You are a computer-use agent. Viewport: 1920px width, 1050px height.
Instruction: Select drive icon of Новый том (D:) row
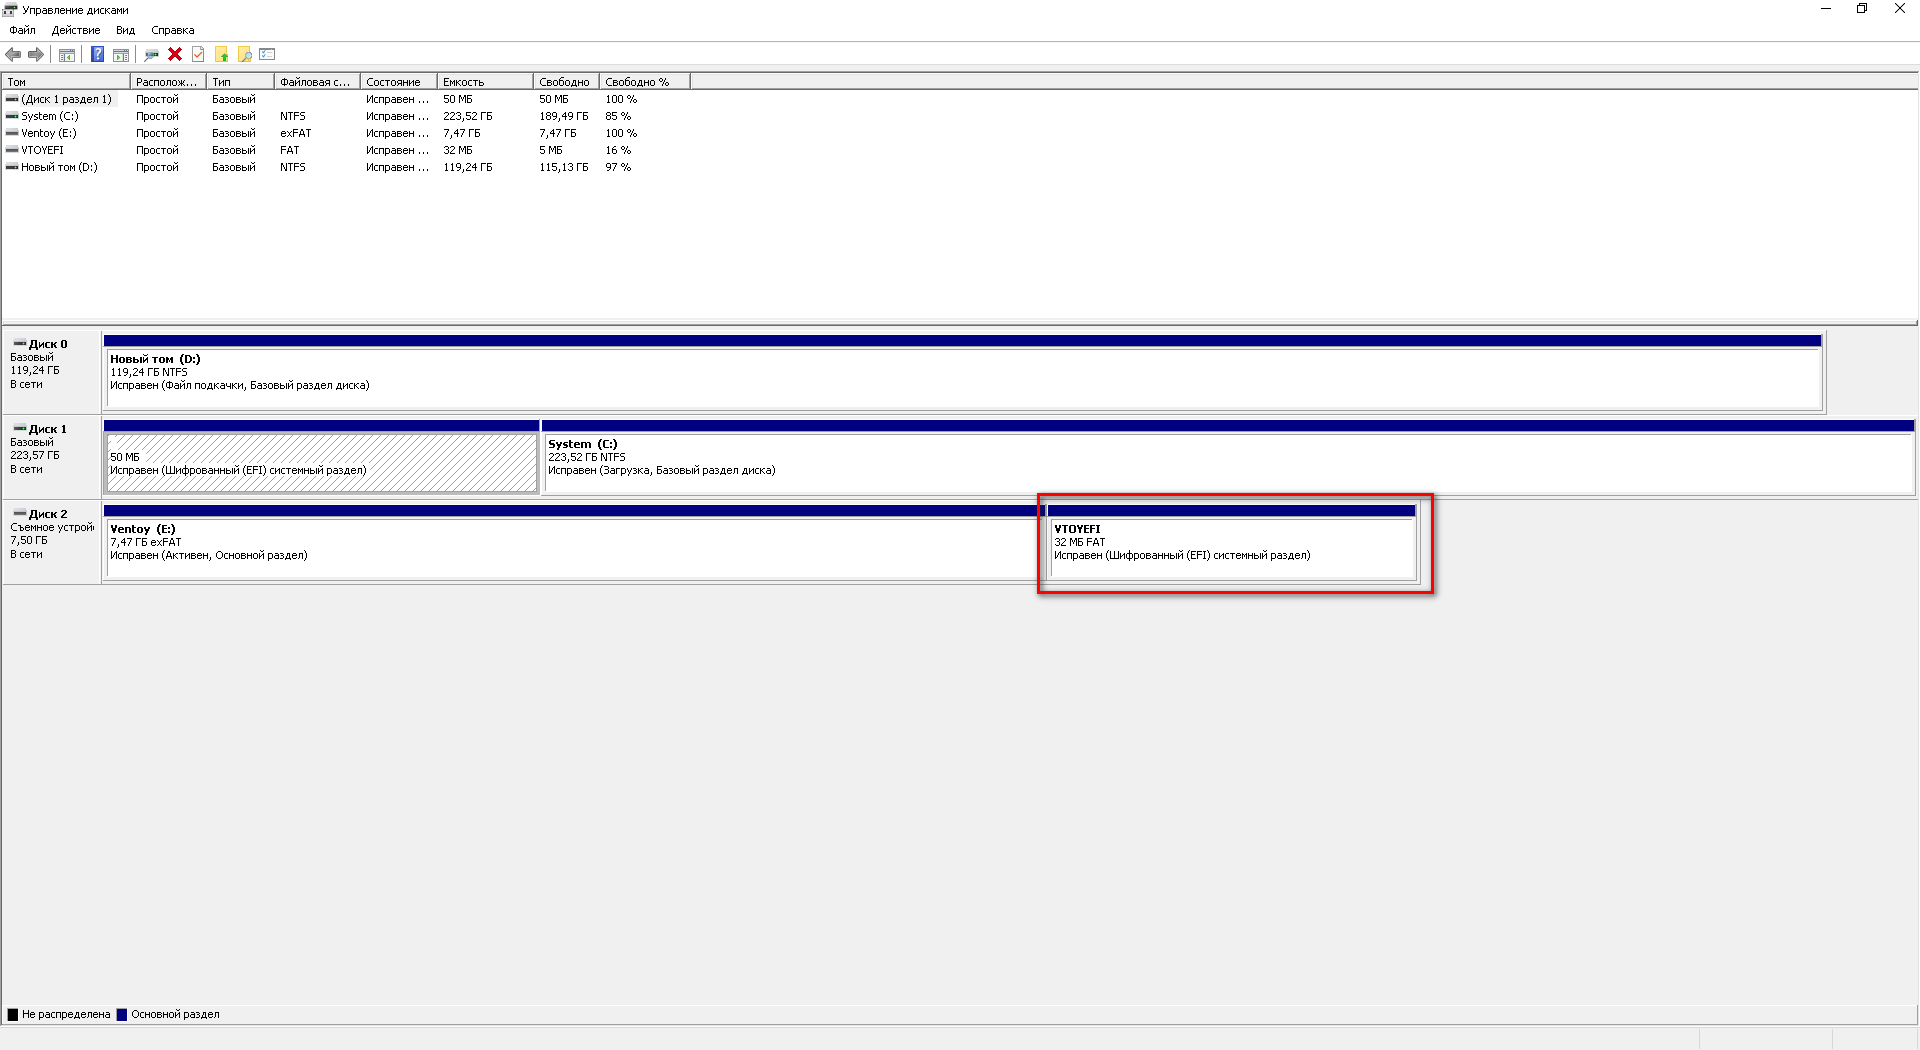[x=12, y=167]
